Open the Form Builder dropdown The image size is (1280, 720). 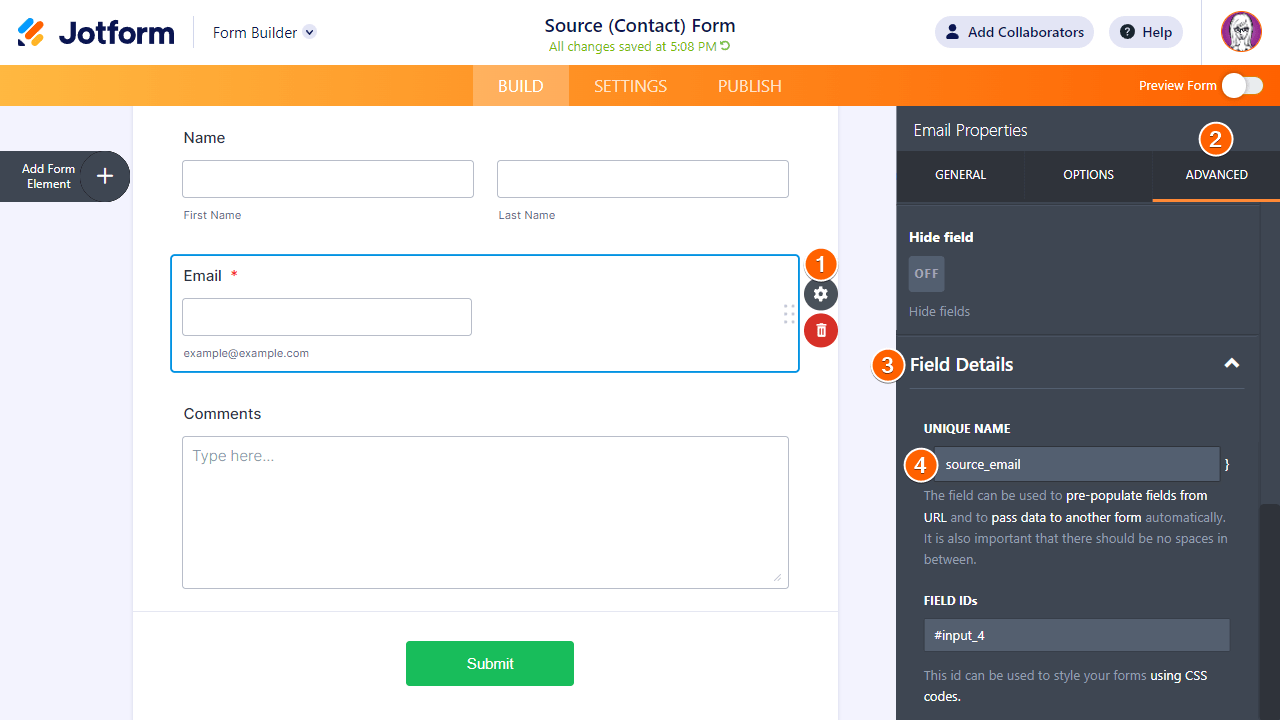[x=310, y=32]
